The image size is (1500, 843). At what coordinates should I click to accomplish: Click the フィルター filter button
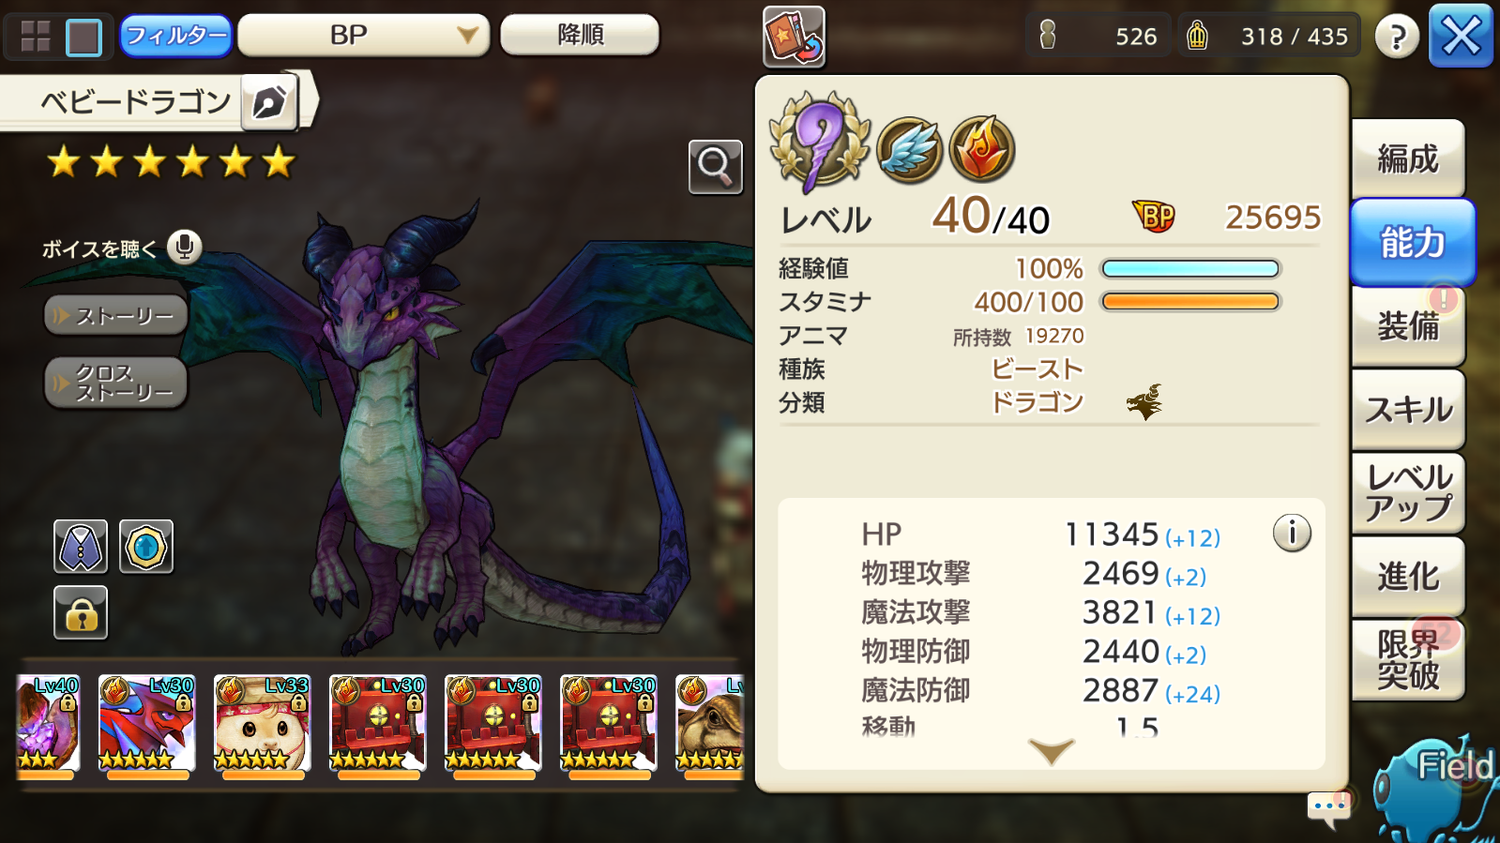pyautogui.click(x=176, y=36)
